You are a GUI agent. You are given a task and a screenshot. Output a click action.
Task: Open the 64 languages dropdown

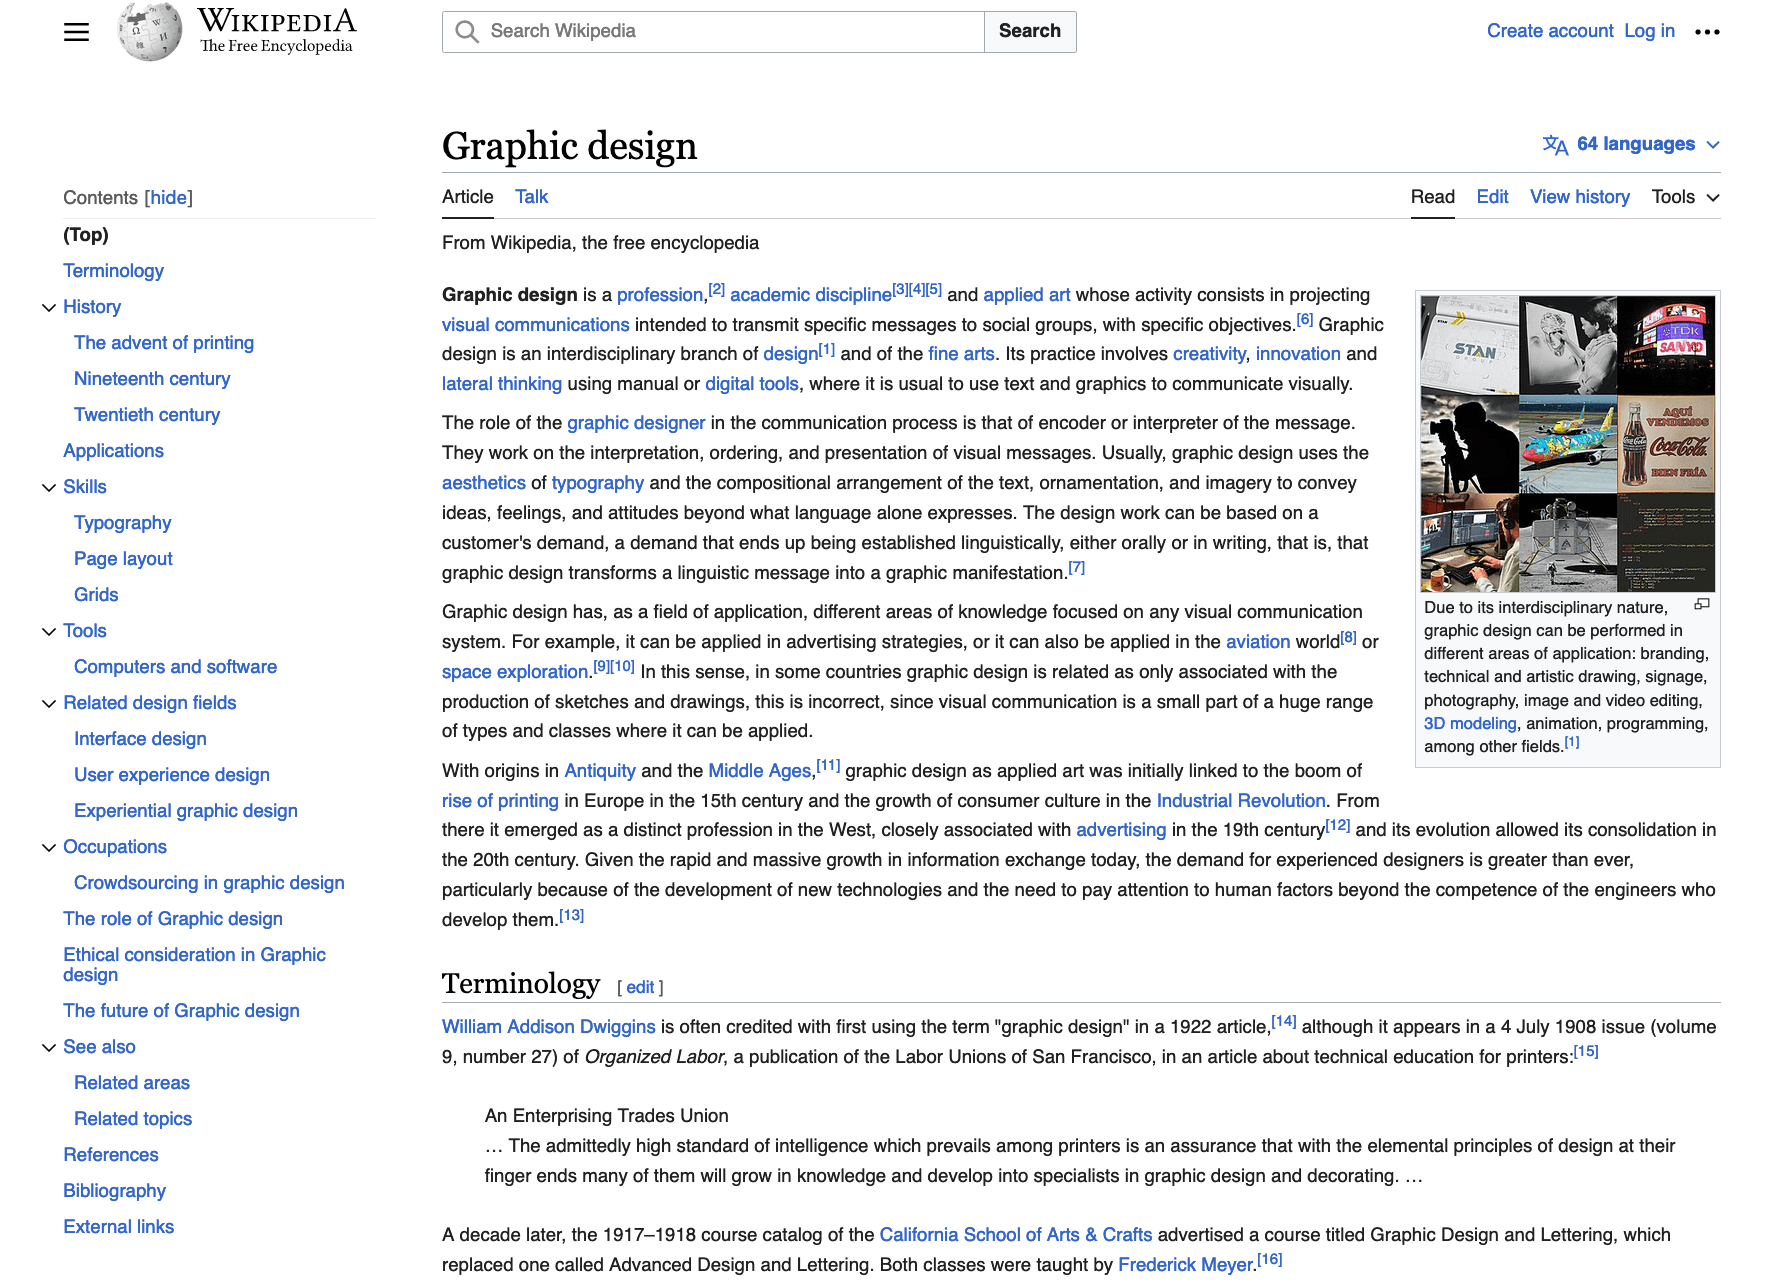1631,144
